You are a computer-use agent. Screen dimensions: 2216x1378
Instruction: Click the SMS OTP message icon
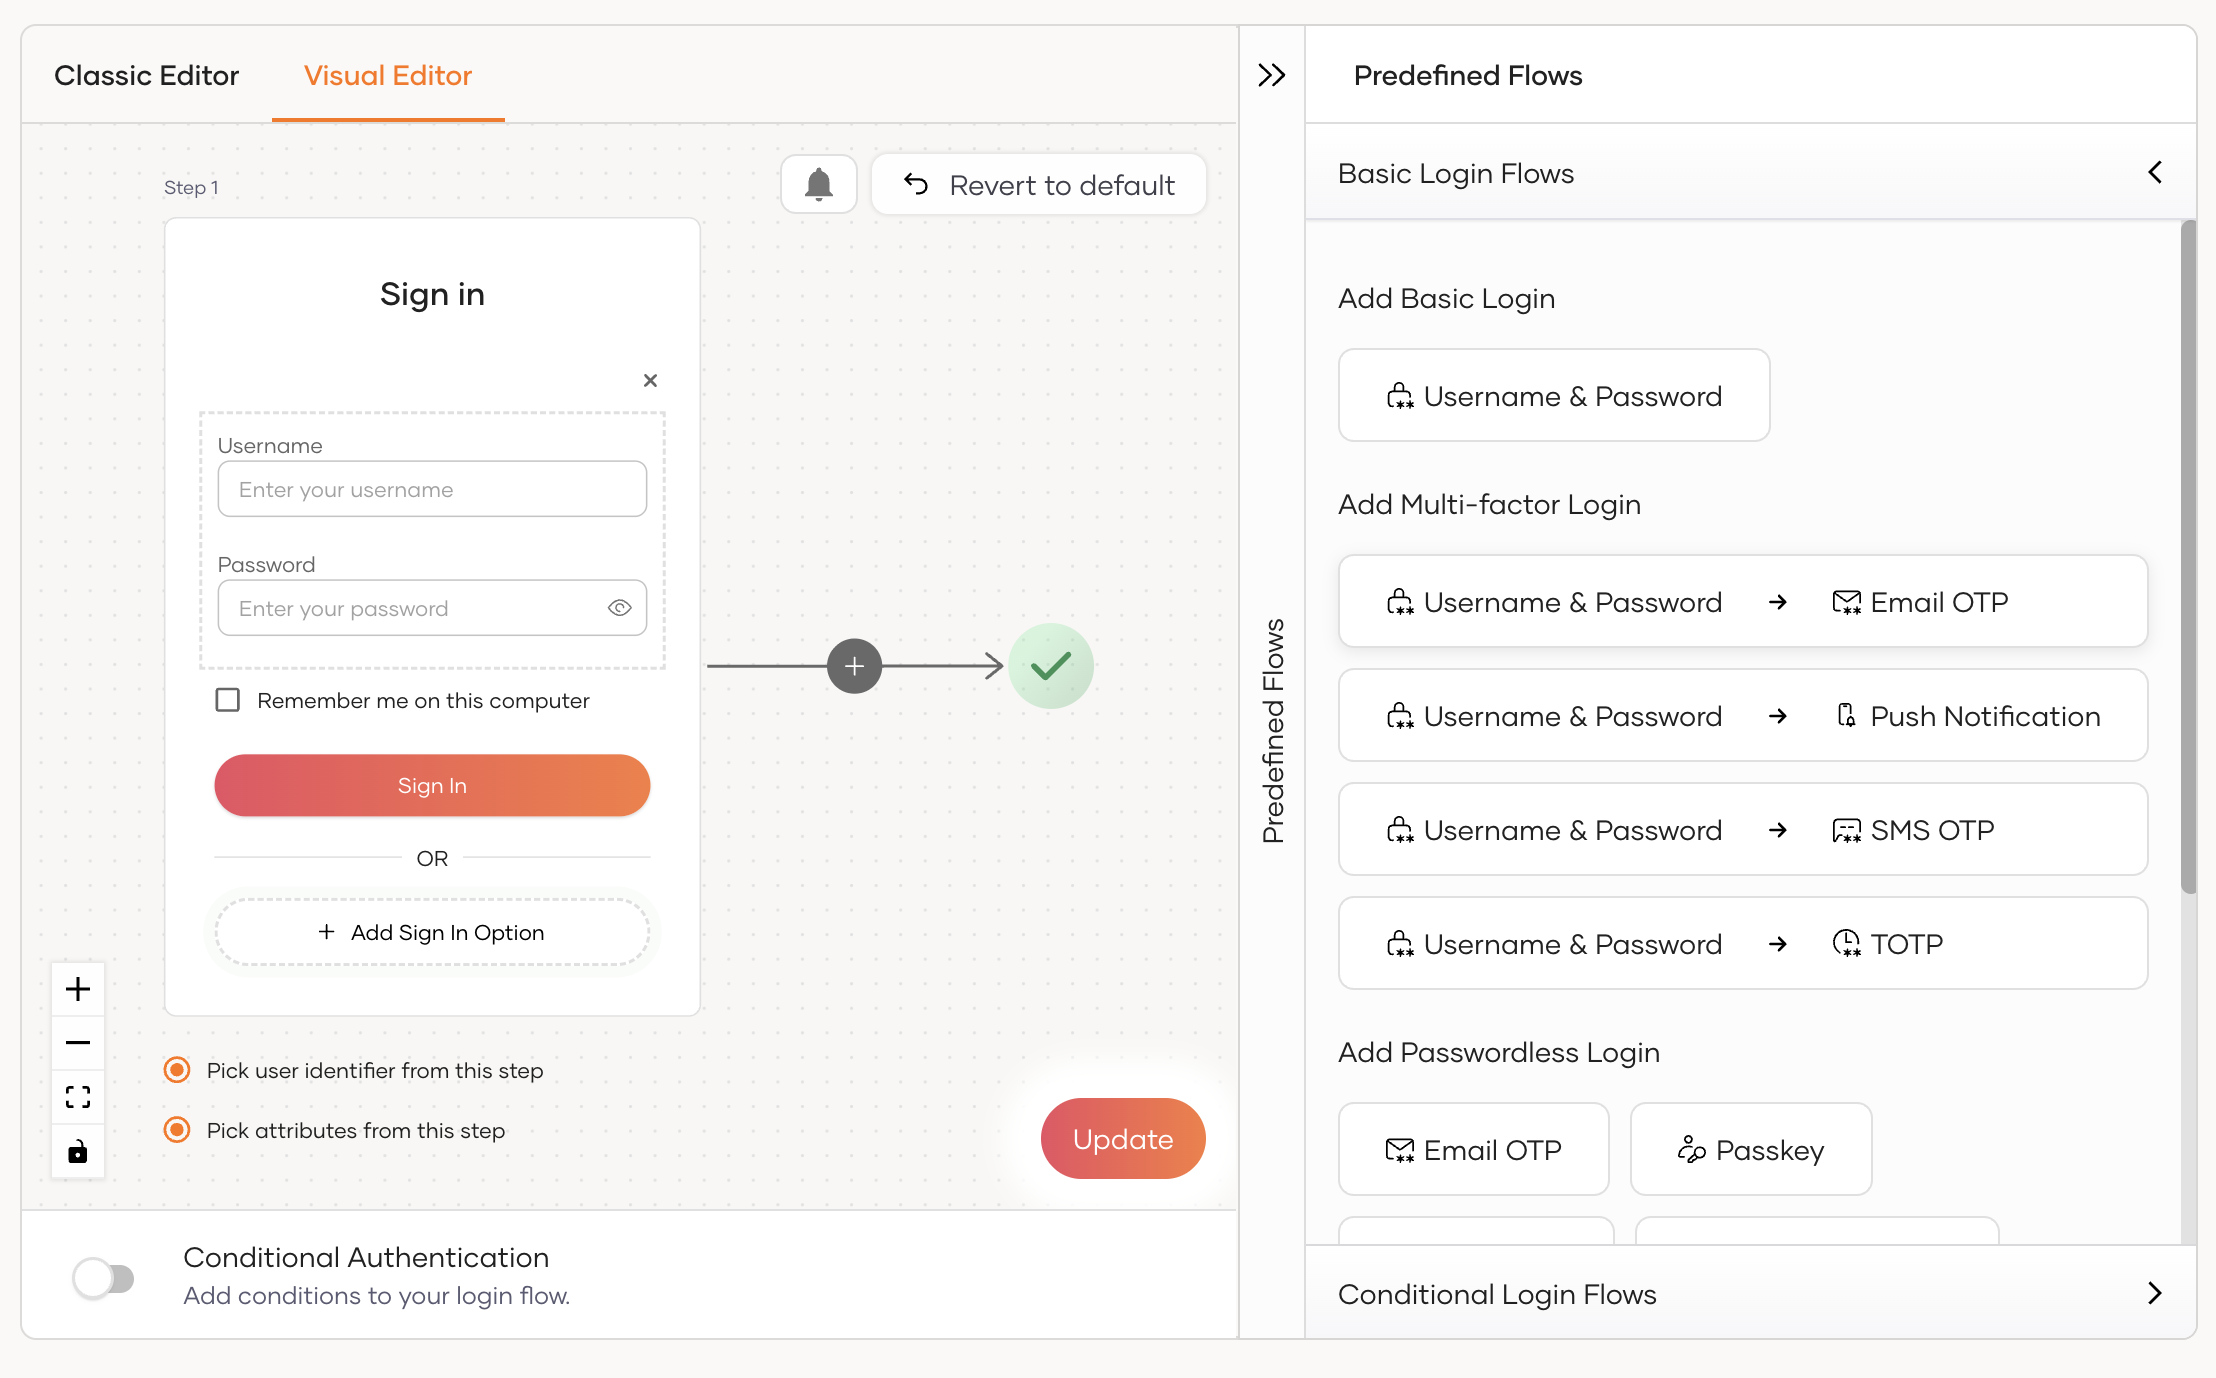(x=1846, y=830)
